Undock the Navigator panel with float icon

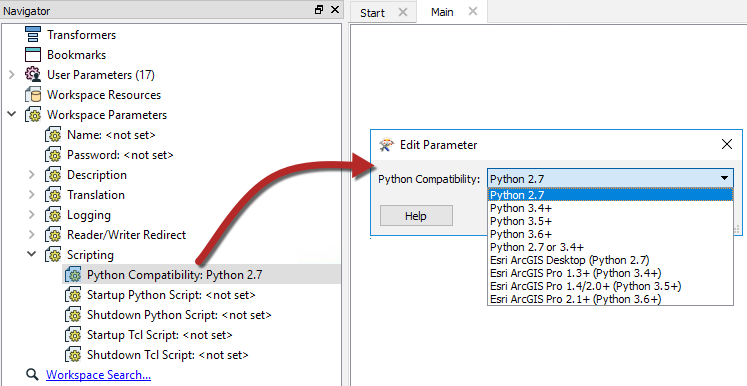tap(319, 10)
